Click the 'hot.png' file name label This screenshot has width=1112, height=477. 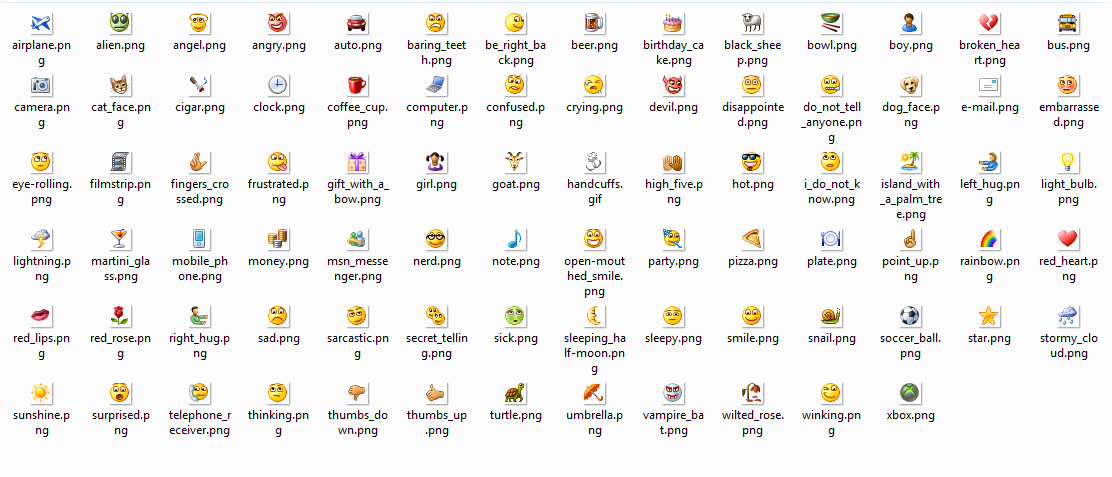pos(752,185)
